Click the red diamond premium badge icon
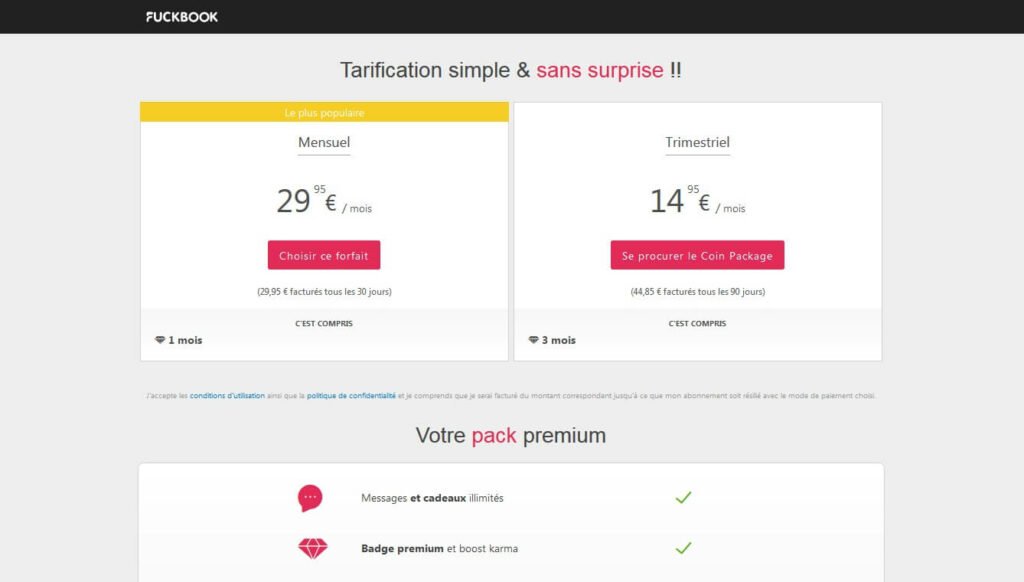Viewport: 1024px width, 582px height. (312, 548)
